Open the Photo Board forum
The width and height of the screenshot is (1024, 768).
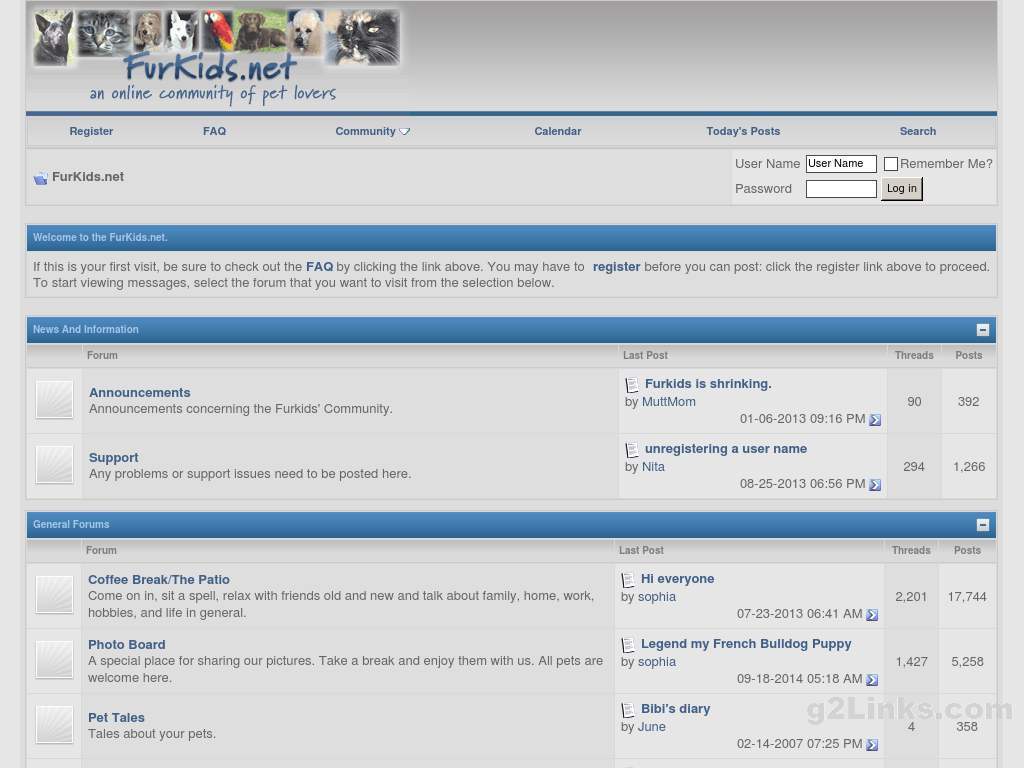tap(127, 645)
